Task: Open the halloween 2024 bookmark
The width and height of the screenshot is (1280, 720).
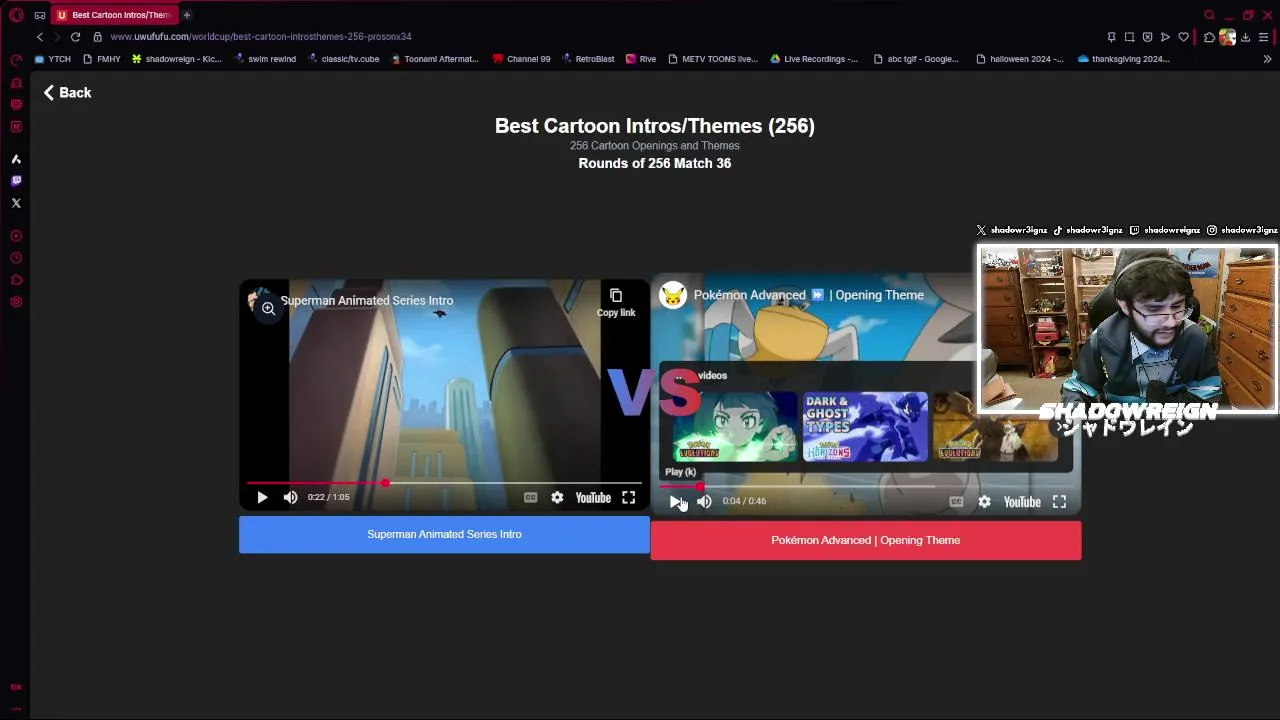Action: click(x=1019, y=59)
